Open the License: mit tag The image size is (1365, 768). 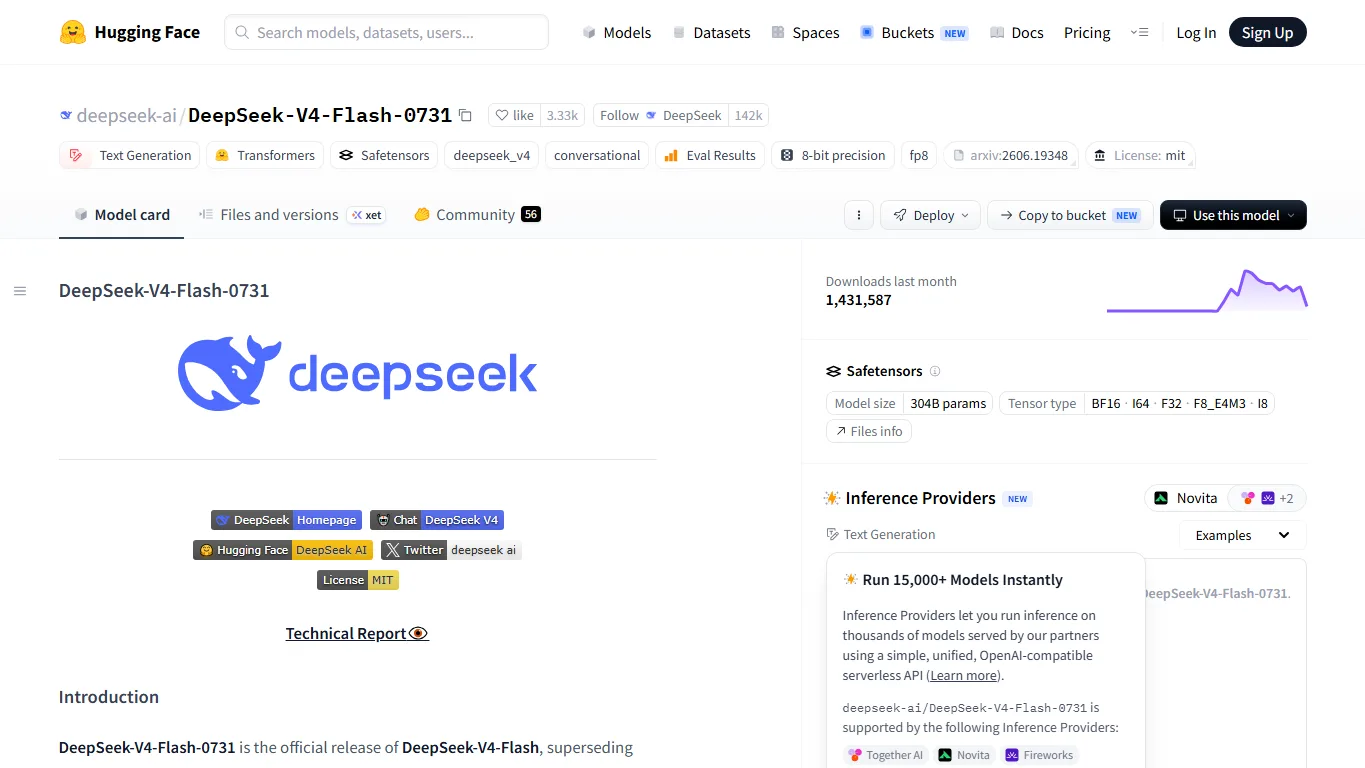[1140, 155]
